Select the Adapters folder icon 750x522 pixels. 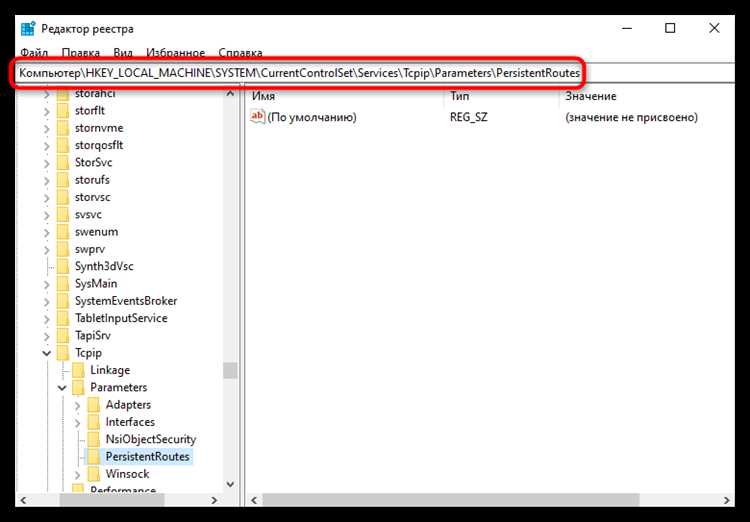click(x=93, y=405)
